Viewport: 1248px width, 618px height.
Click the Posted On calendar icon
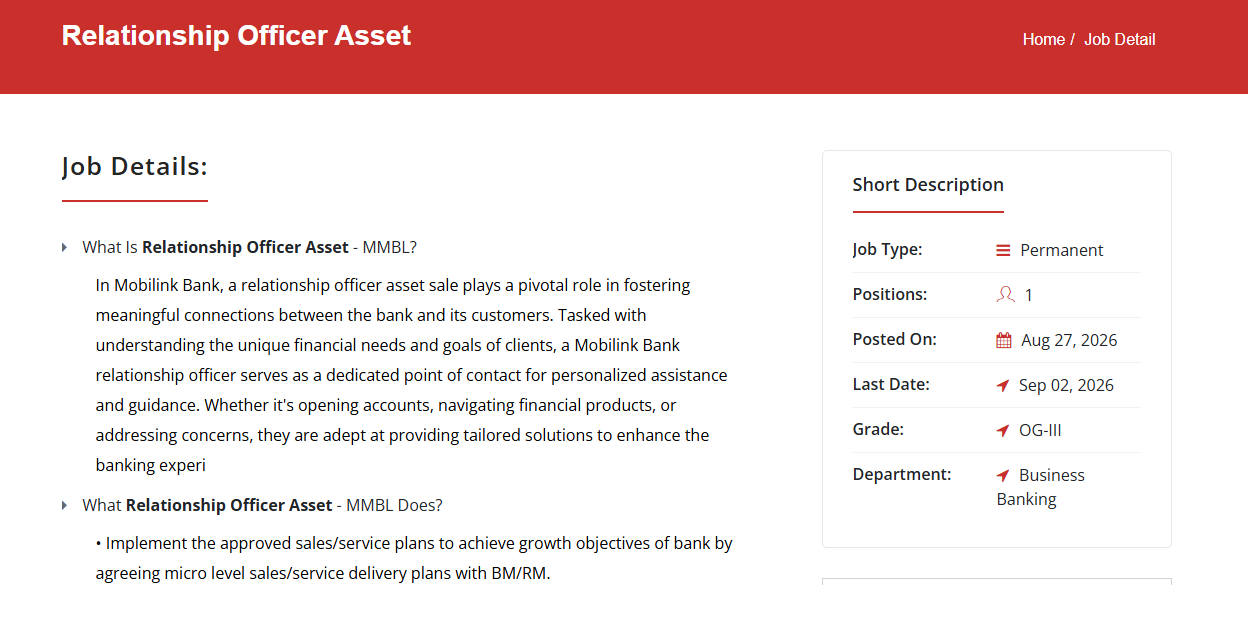(1004, 340)
